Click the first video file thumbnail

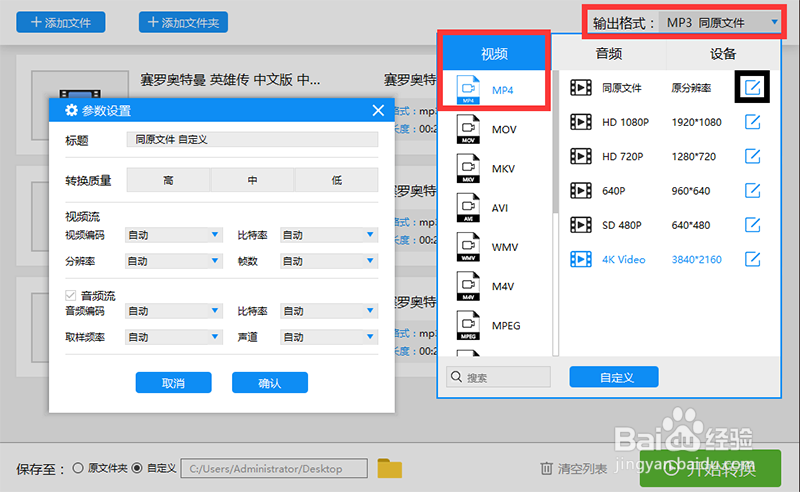(x=80, y=105)
